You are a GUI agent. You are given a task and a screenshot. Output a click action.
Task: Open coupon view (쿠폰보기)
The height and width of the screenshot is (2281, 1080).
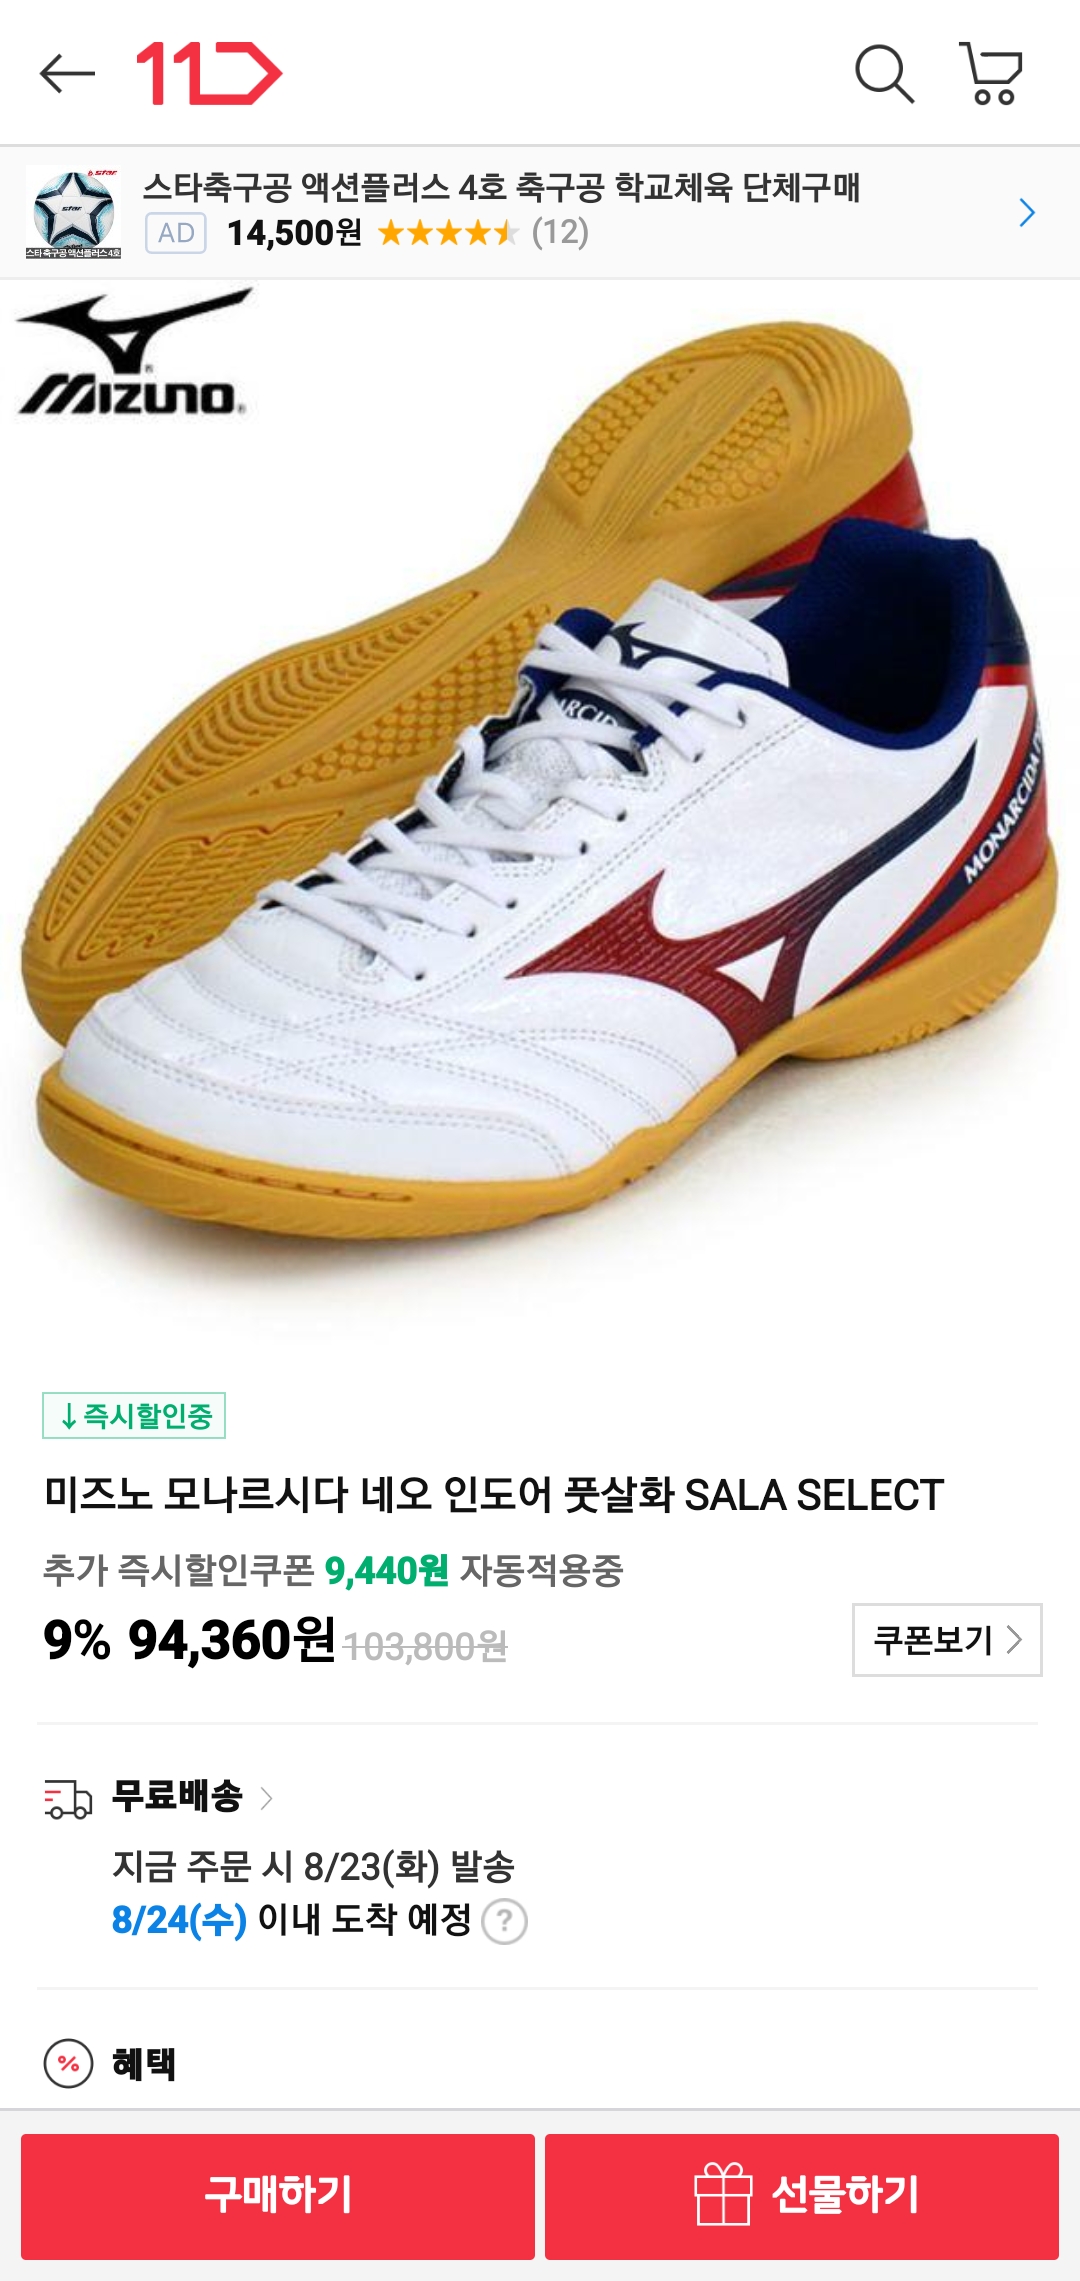947,1640
